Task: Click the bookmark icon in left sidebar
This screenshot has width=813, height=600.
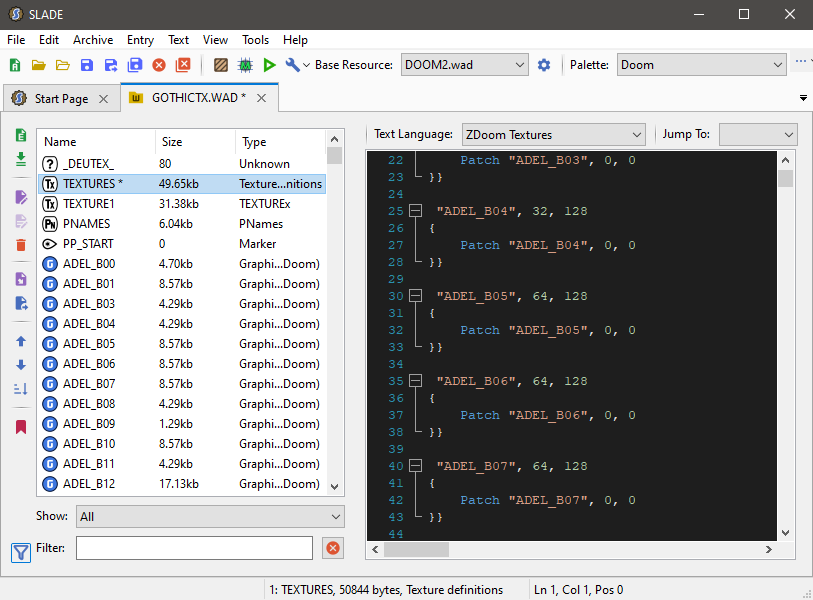Action: [x=21, y=427]
